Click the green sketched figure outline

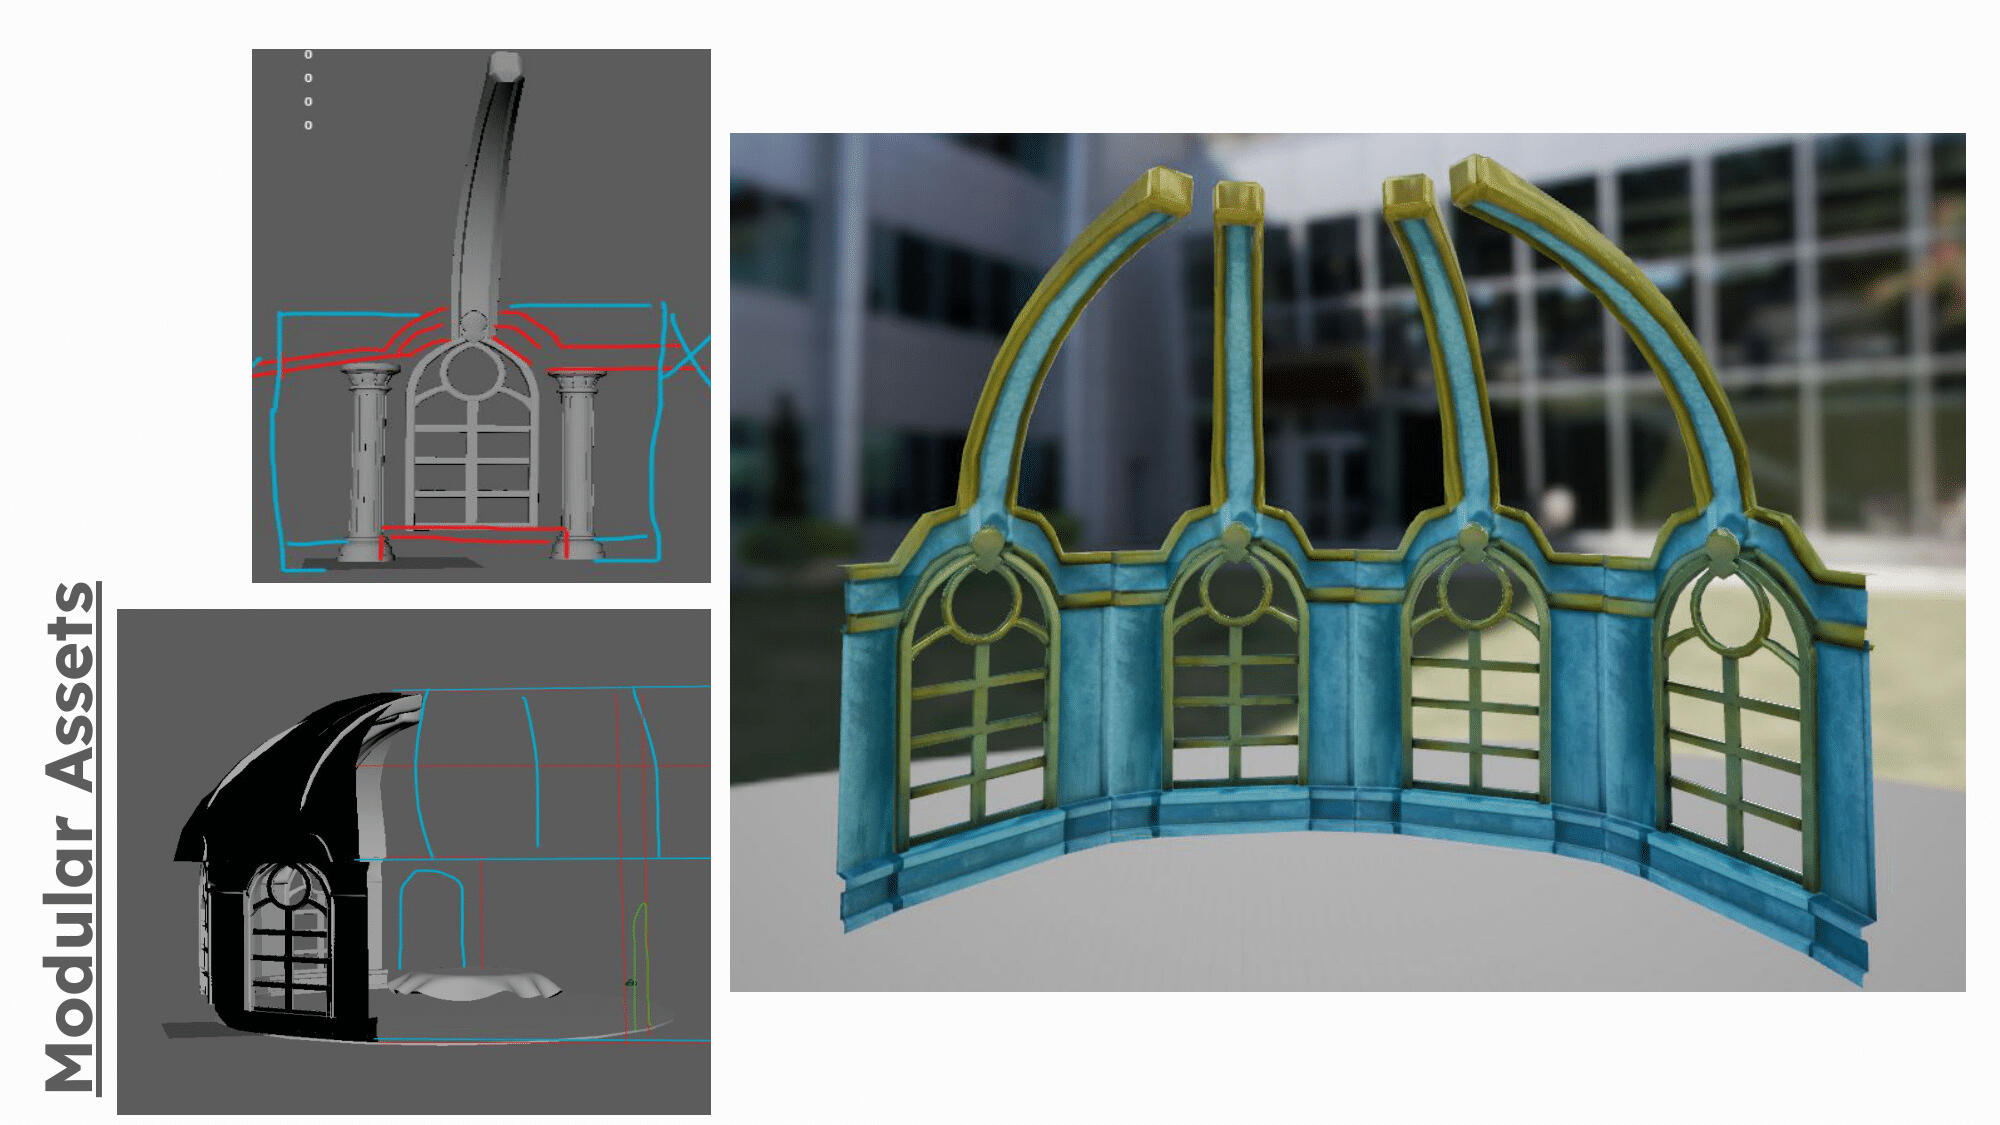642,965
